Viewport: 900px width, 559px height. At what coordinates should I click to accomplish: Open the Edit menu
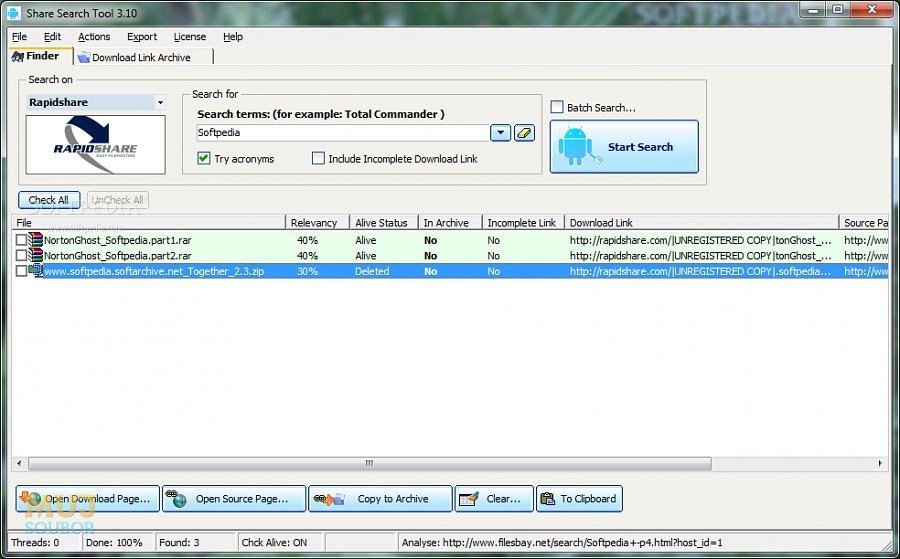click(x=52, y=37)
